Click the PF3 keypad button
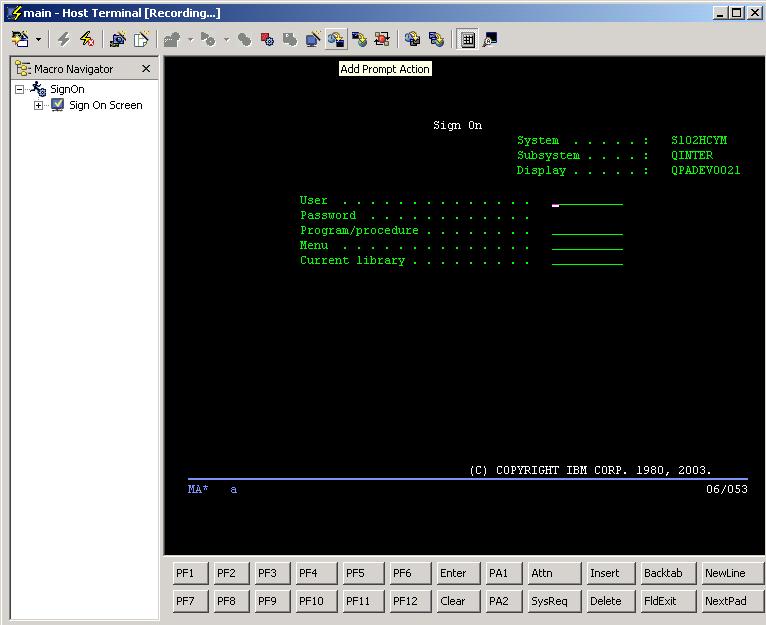This screenshot has height=625, width=766. (273, 573)
